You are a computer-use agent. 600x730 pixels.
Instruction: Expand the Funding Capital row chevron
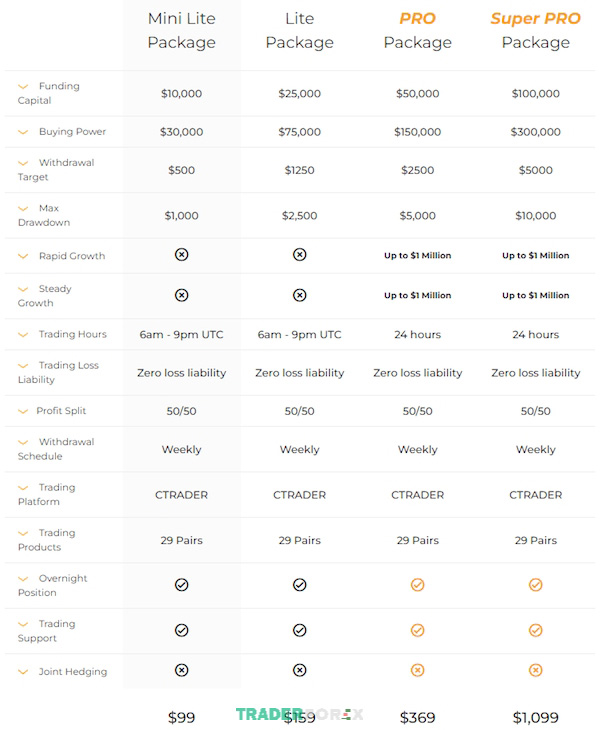23,87
